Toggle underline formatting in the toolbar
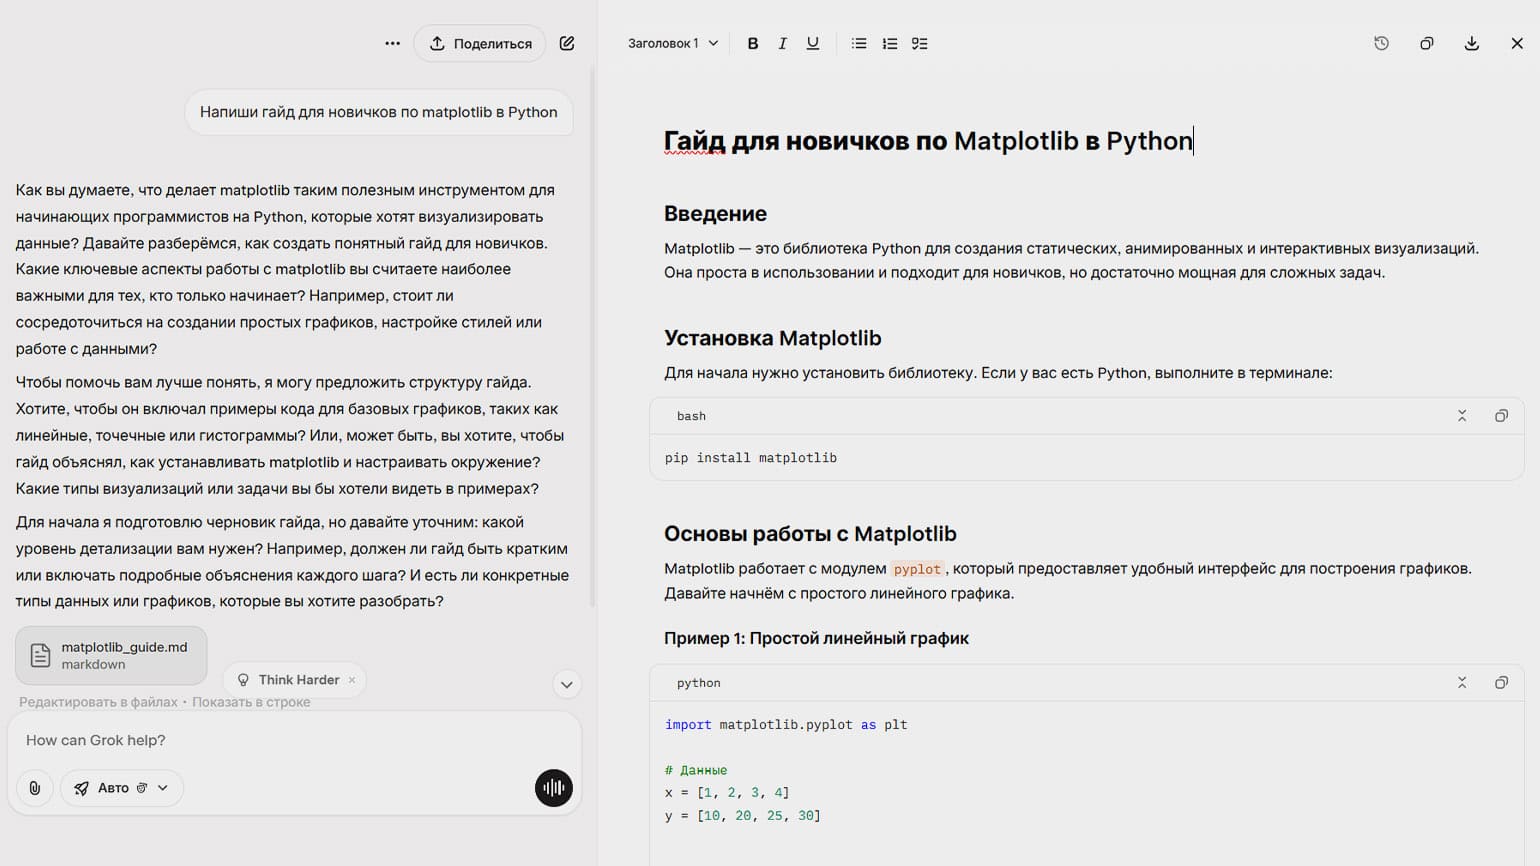 click(x=813, y=44)
